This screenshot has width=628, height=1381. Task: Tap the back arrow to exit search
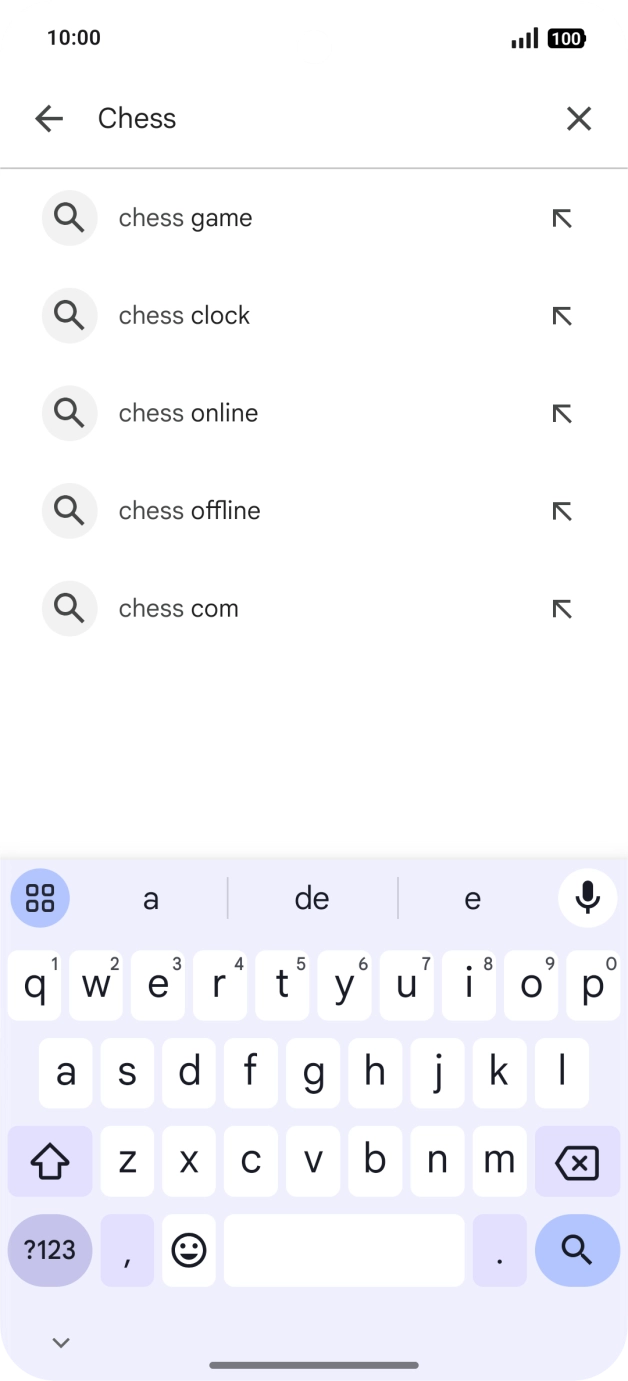point(49,118)
